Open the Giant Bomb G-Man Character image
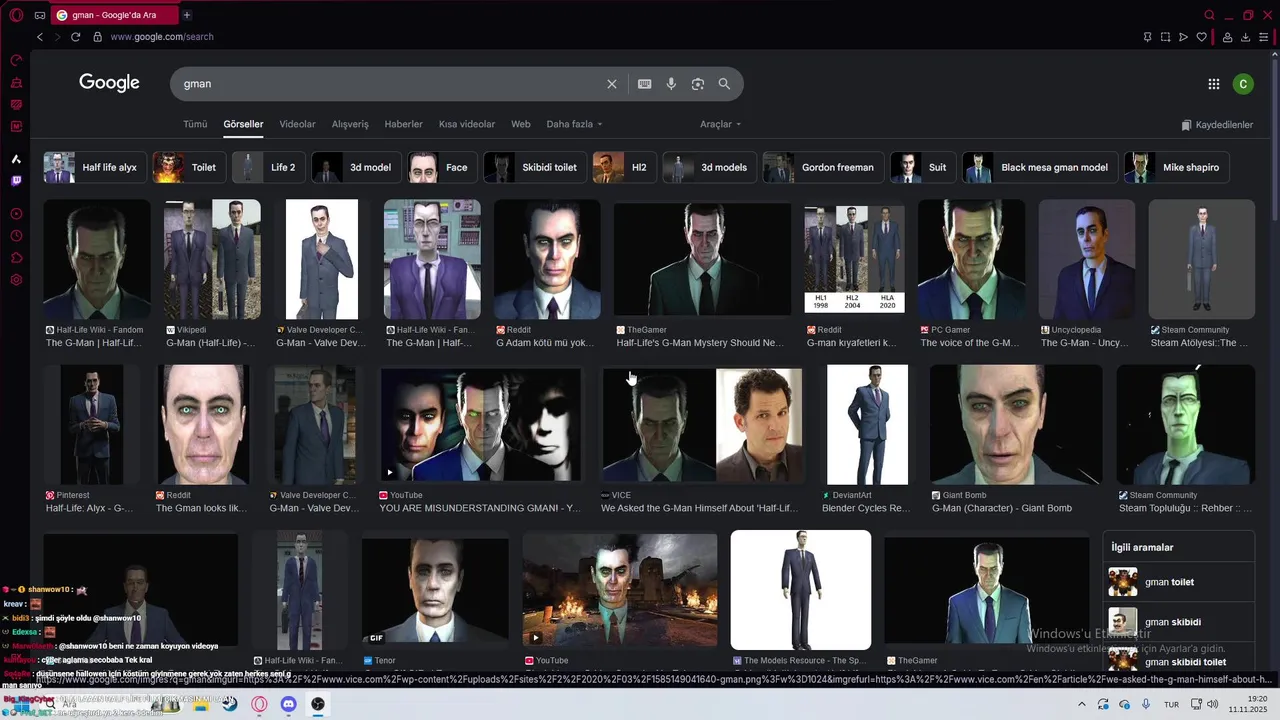The height and width of the screenshot is (720, 1280). (x=1016, y=425)
